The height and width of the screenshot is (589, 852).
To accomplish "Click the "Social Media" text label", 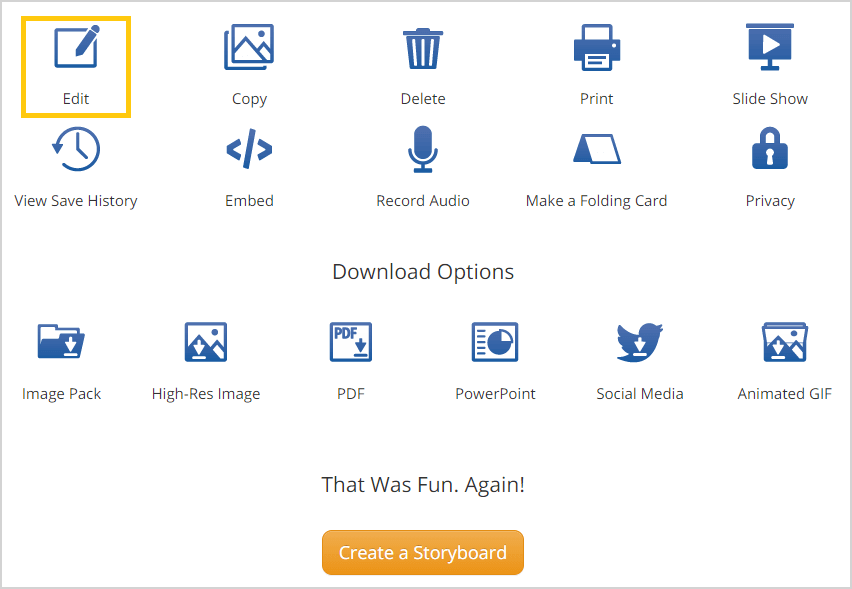I will [x=640, y=393].
